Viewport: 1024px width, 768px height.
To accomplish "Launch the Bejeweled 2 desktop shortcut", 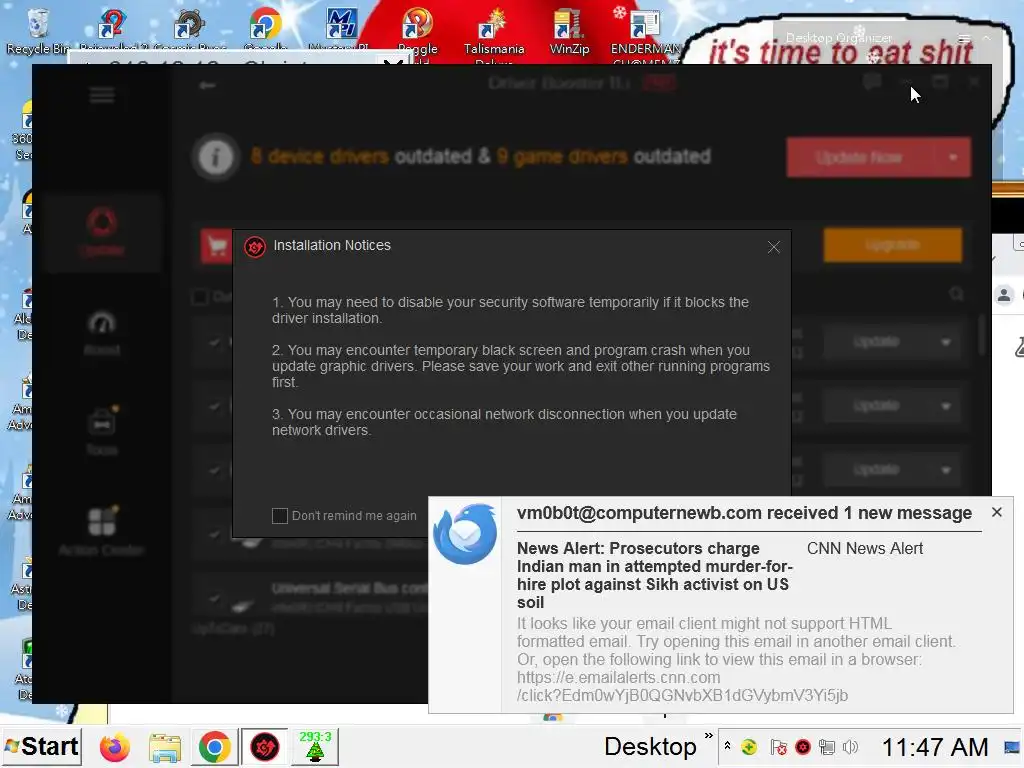I will coord(112,29).
